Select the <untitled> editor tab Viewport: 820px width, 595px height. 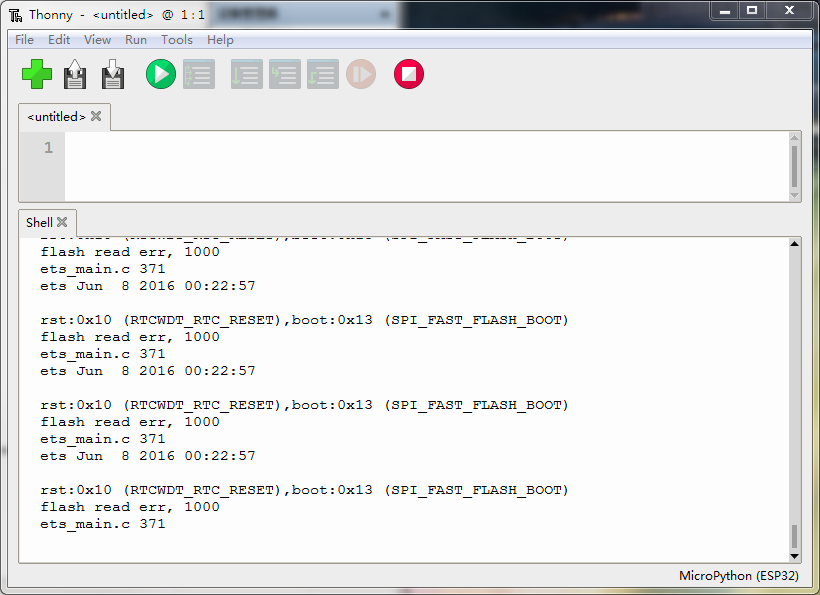point(55,117)
